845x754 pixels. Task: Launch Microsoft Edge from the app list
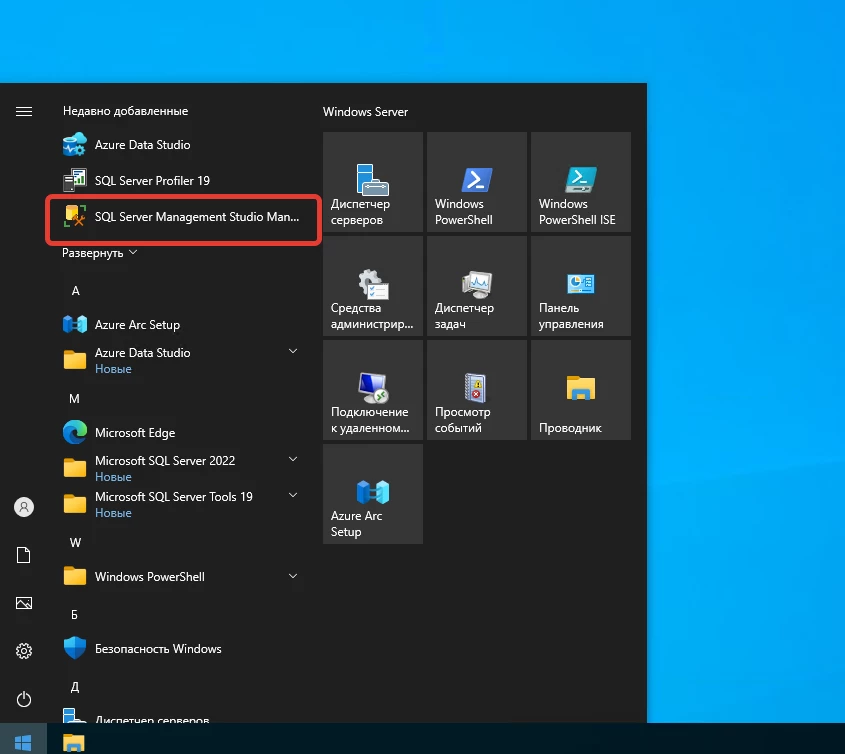pyautogui.click(x=134, y=433)
